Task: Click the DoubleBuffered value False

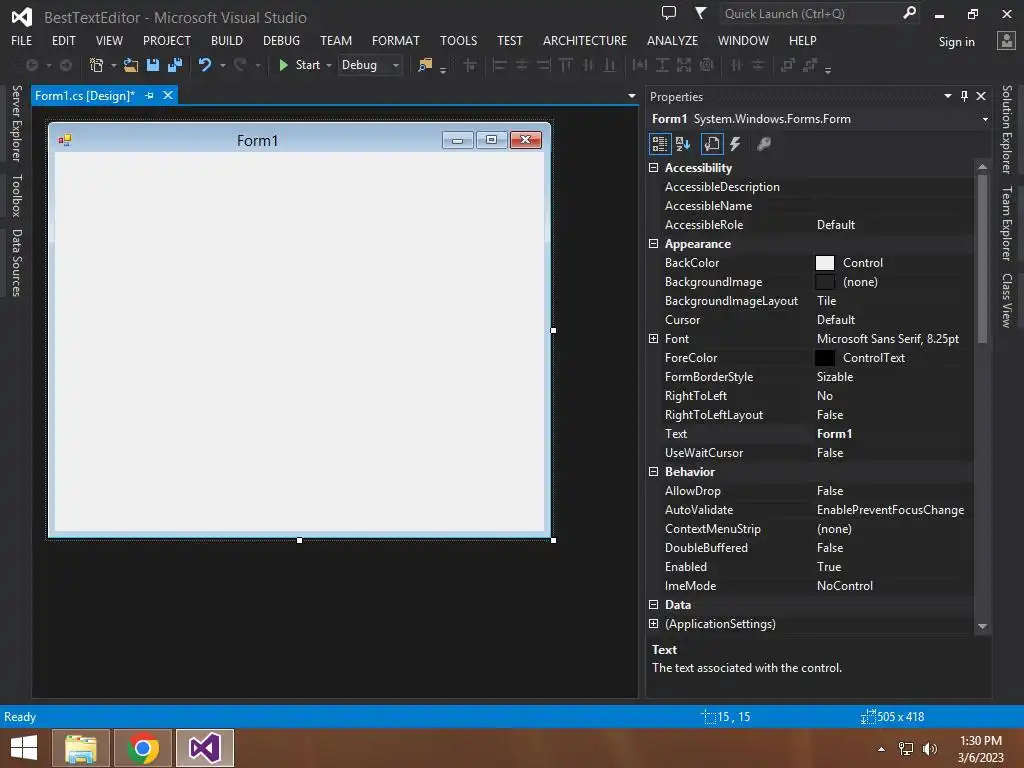Action: pyautogui.click(x=829, y=548)
